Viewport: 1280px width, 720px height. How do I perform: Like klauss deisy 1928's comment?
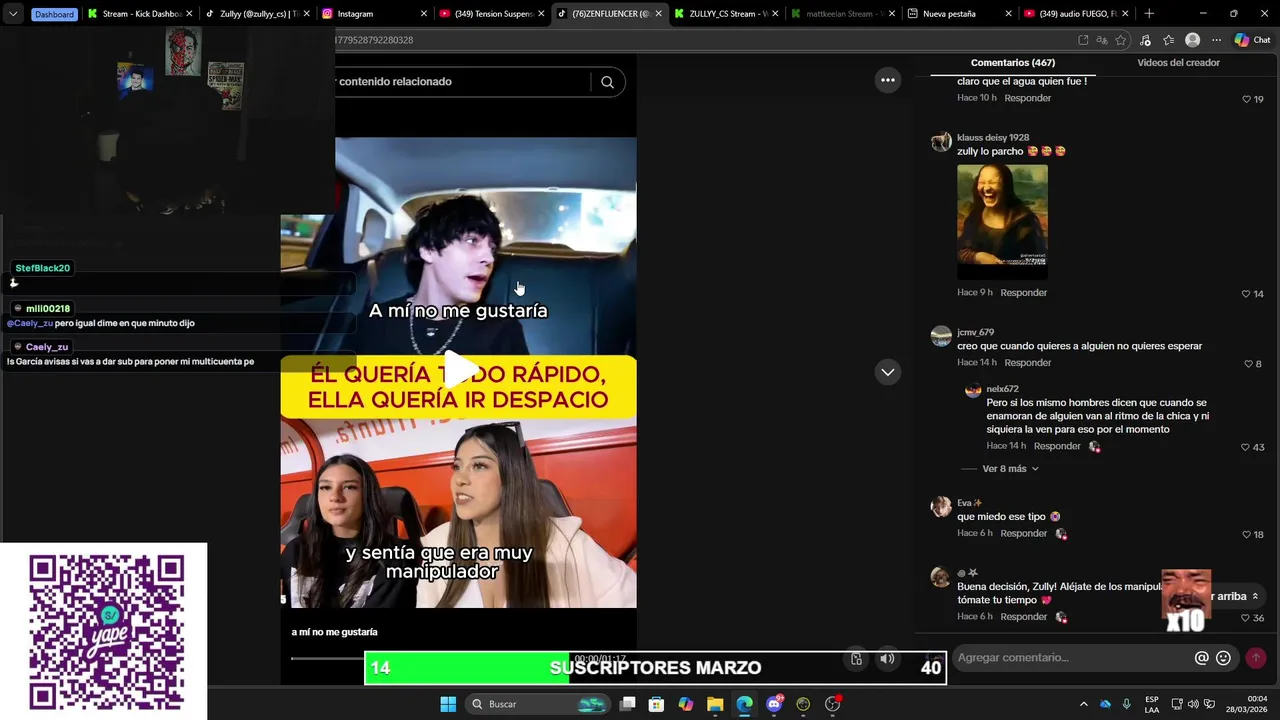1246,294
